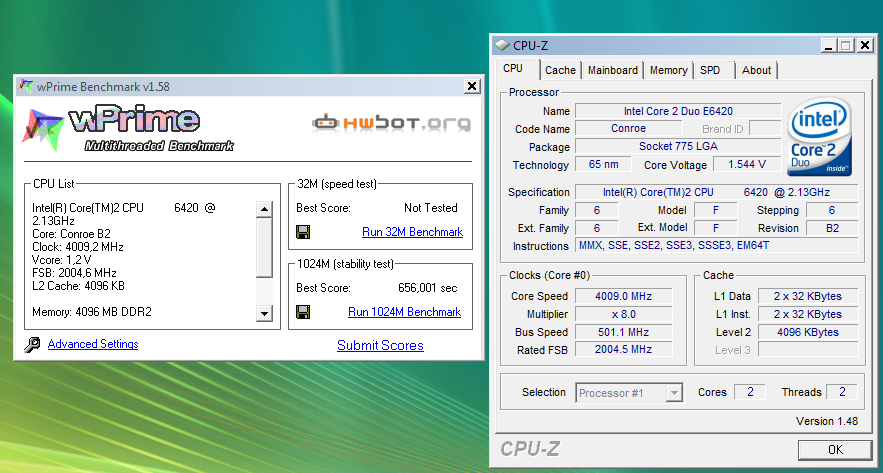Screen dimensions: 883x473
Task: Close the CPU-Z window
Action: (x=865, y=46)
